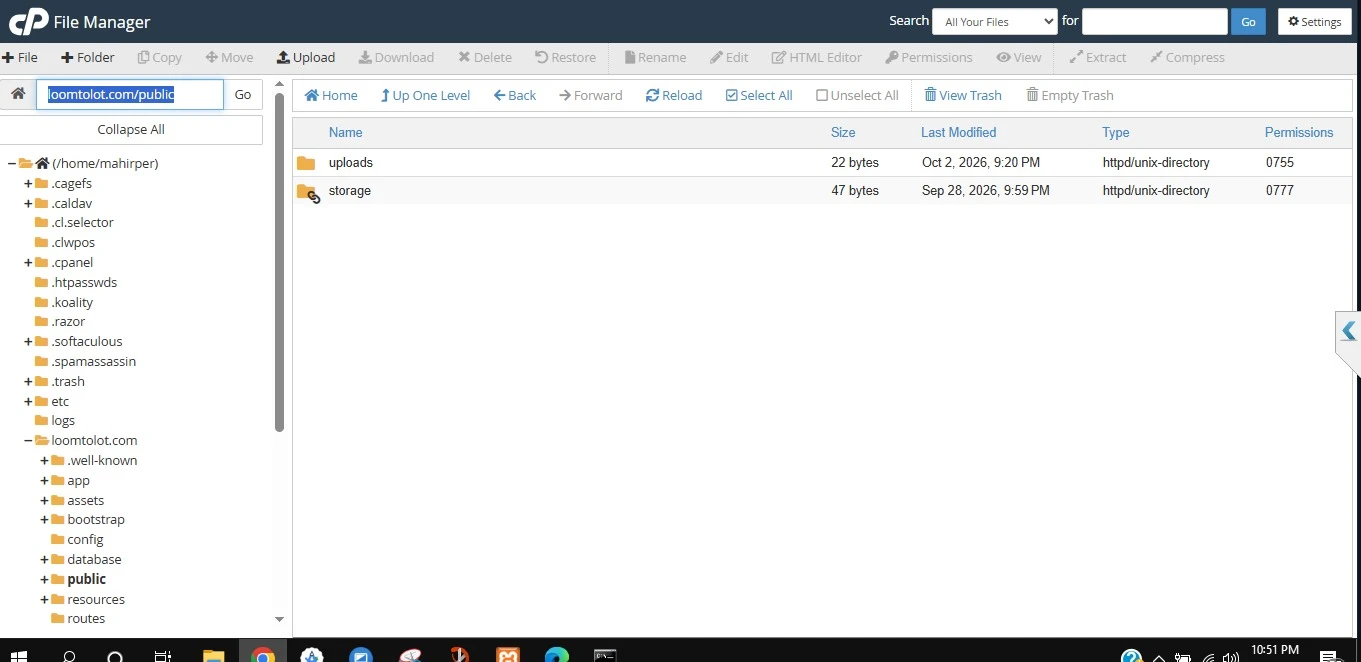Screen dimensions: 1361x662
Task: Click the Collapse All button
Action: tap(131, 129)
